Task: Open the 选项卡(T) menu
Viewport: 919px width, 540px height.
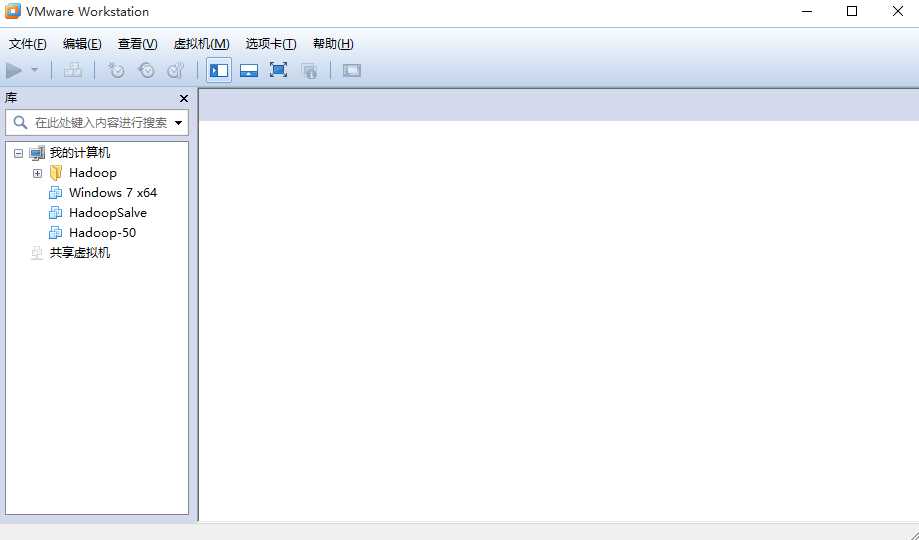Action: point(271,44)
